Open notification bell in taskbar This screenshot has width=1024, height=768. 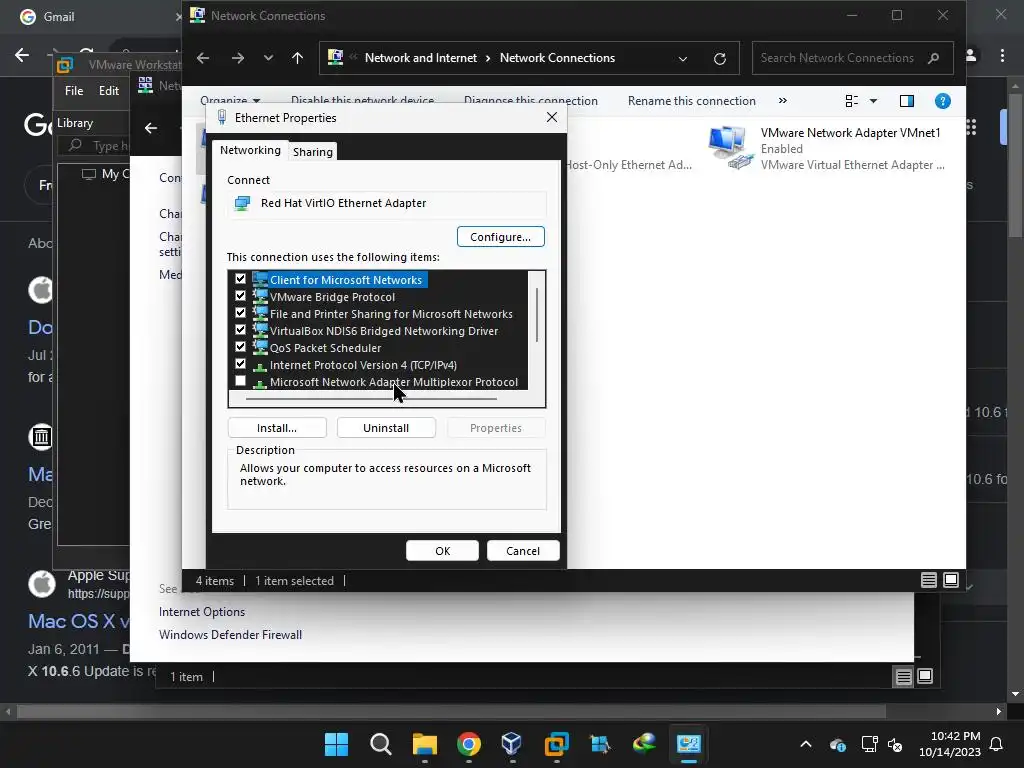tap(996, 744)
